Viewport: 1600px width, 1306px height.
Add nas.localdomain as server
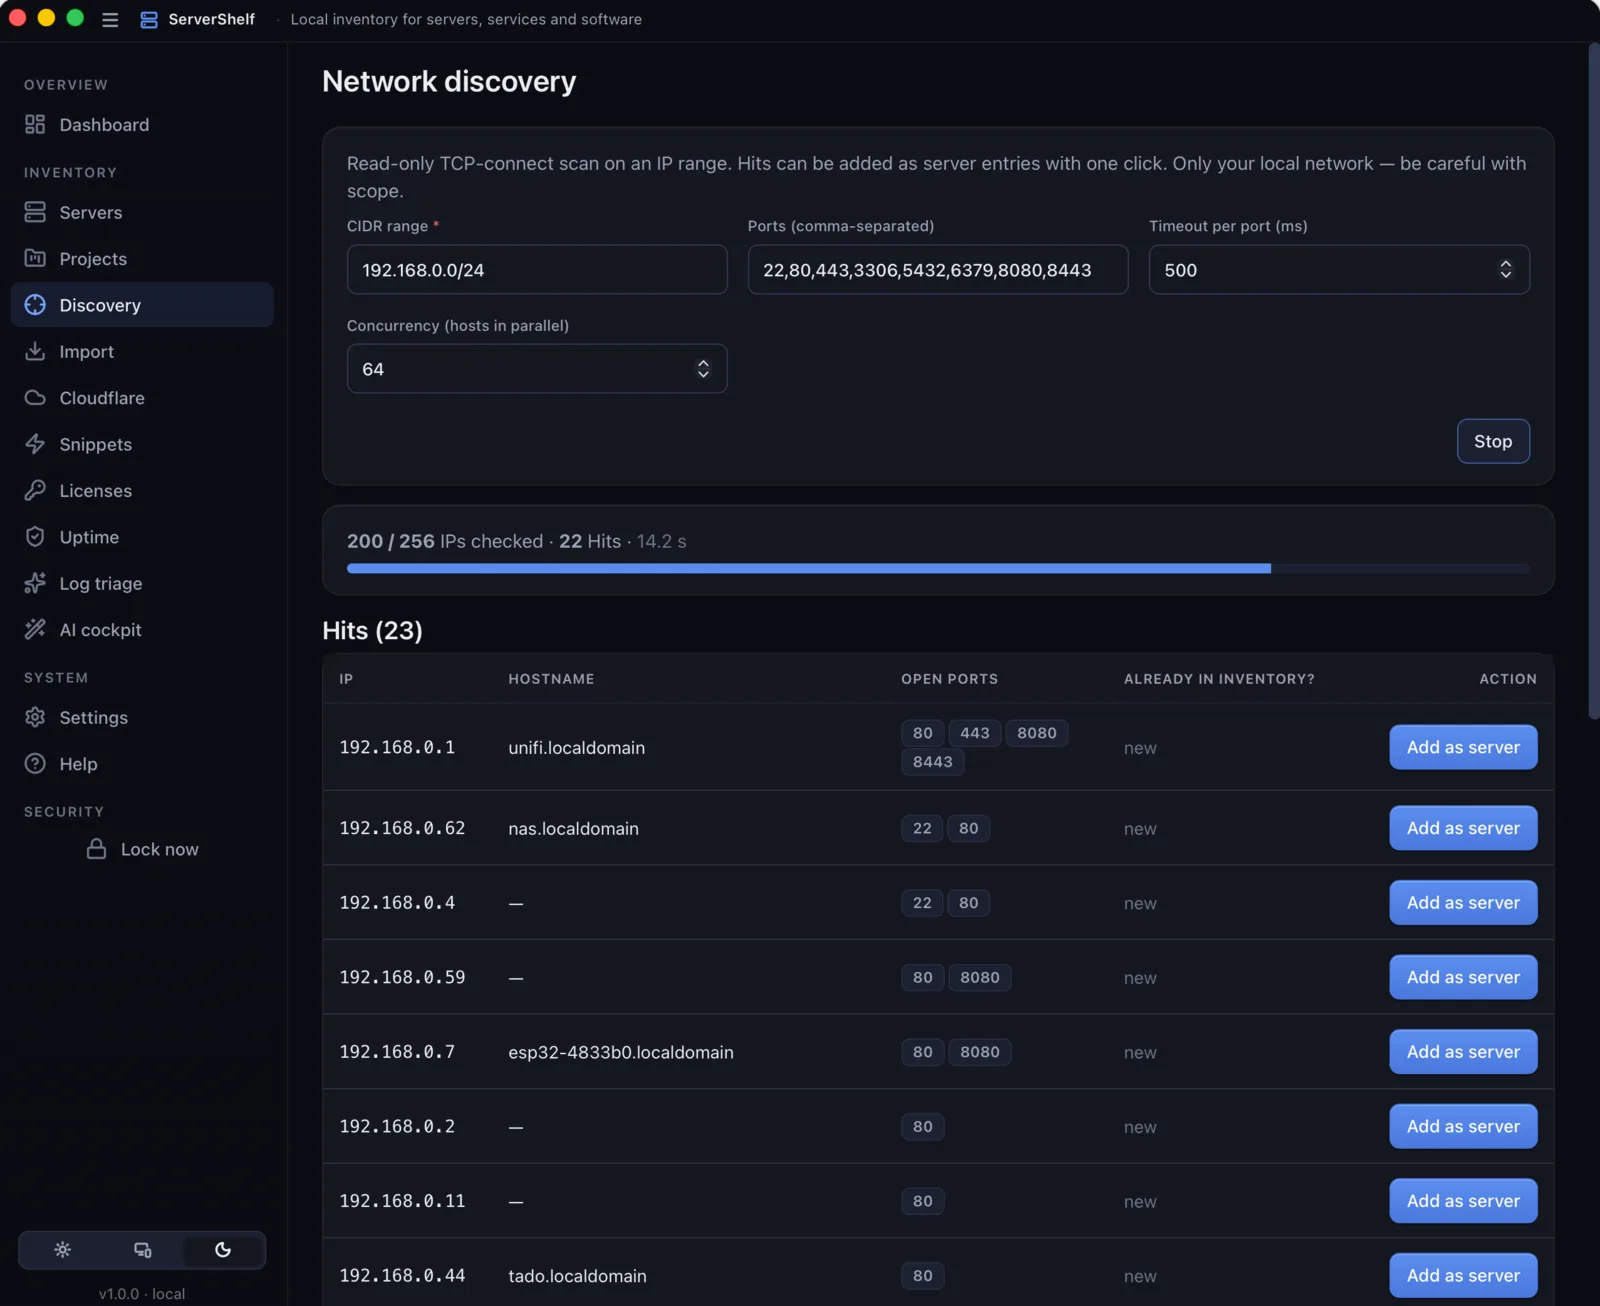click(1463, 828)
